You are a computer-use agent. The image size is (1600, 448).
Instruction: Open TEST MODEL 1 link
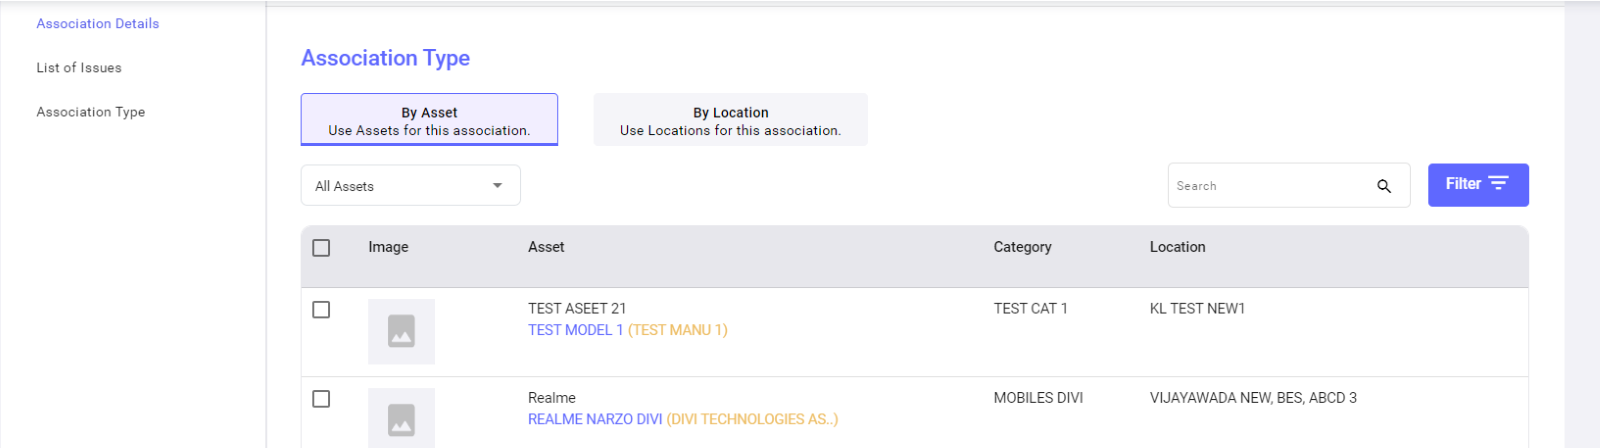click(x=575, y=330)
